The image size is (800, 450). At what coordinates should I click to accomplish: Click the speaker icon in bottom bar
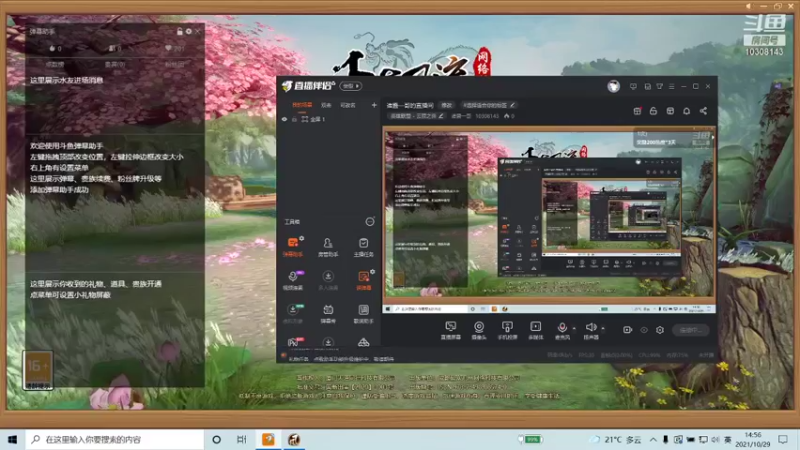tap(590, 328)
